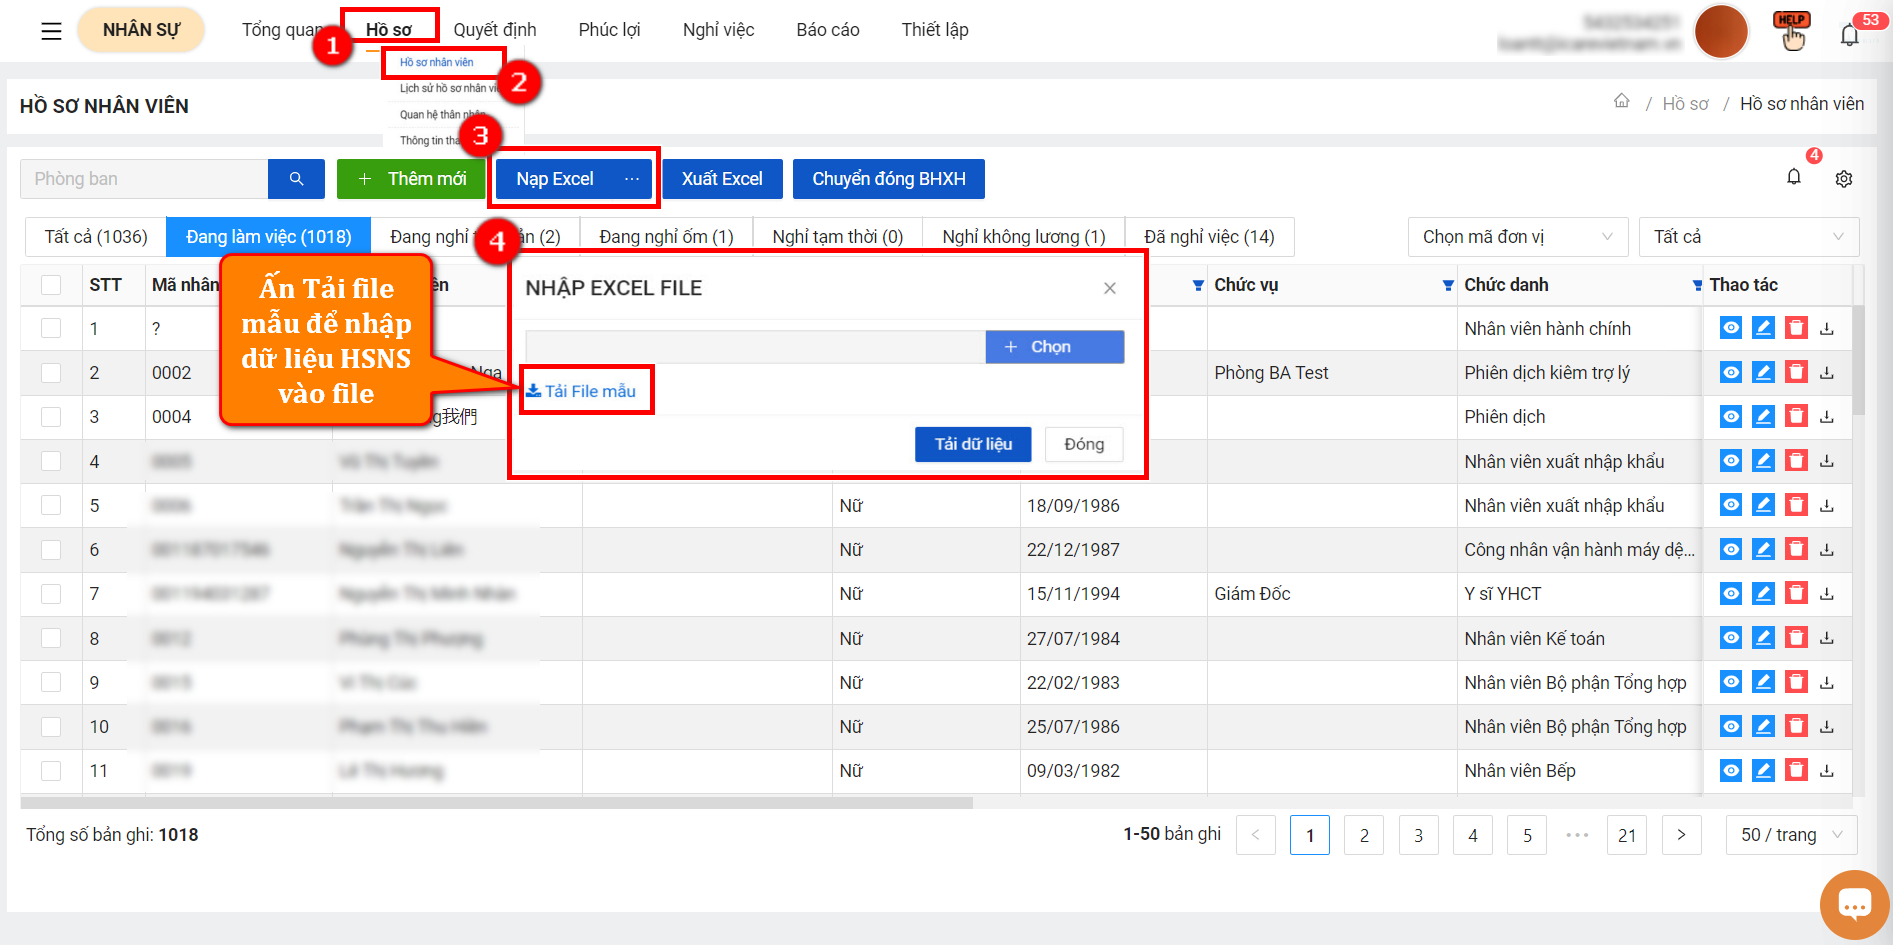This screenshot has height=945, width=1893.
Task: Open the 50 / trang page size dropdown
Action: point(1792,835)
